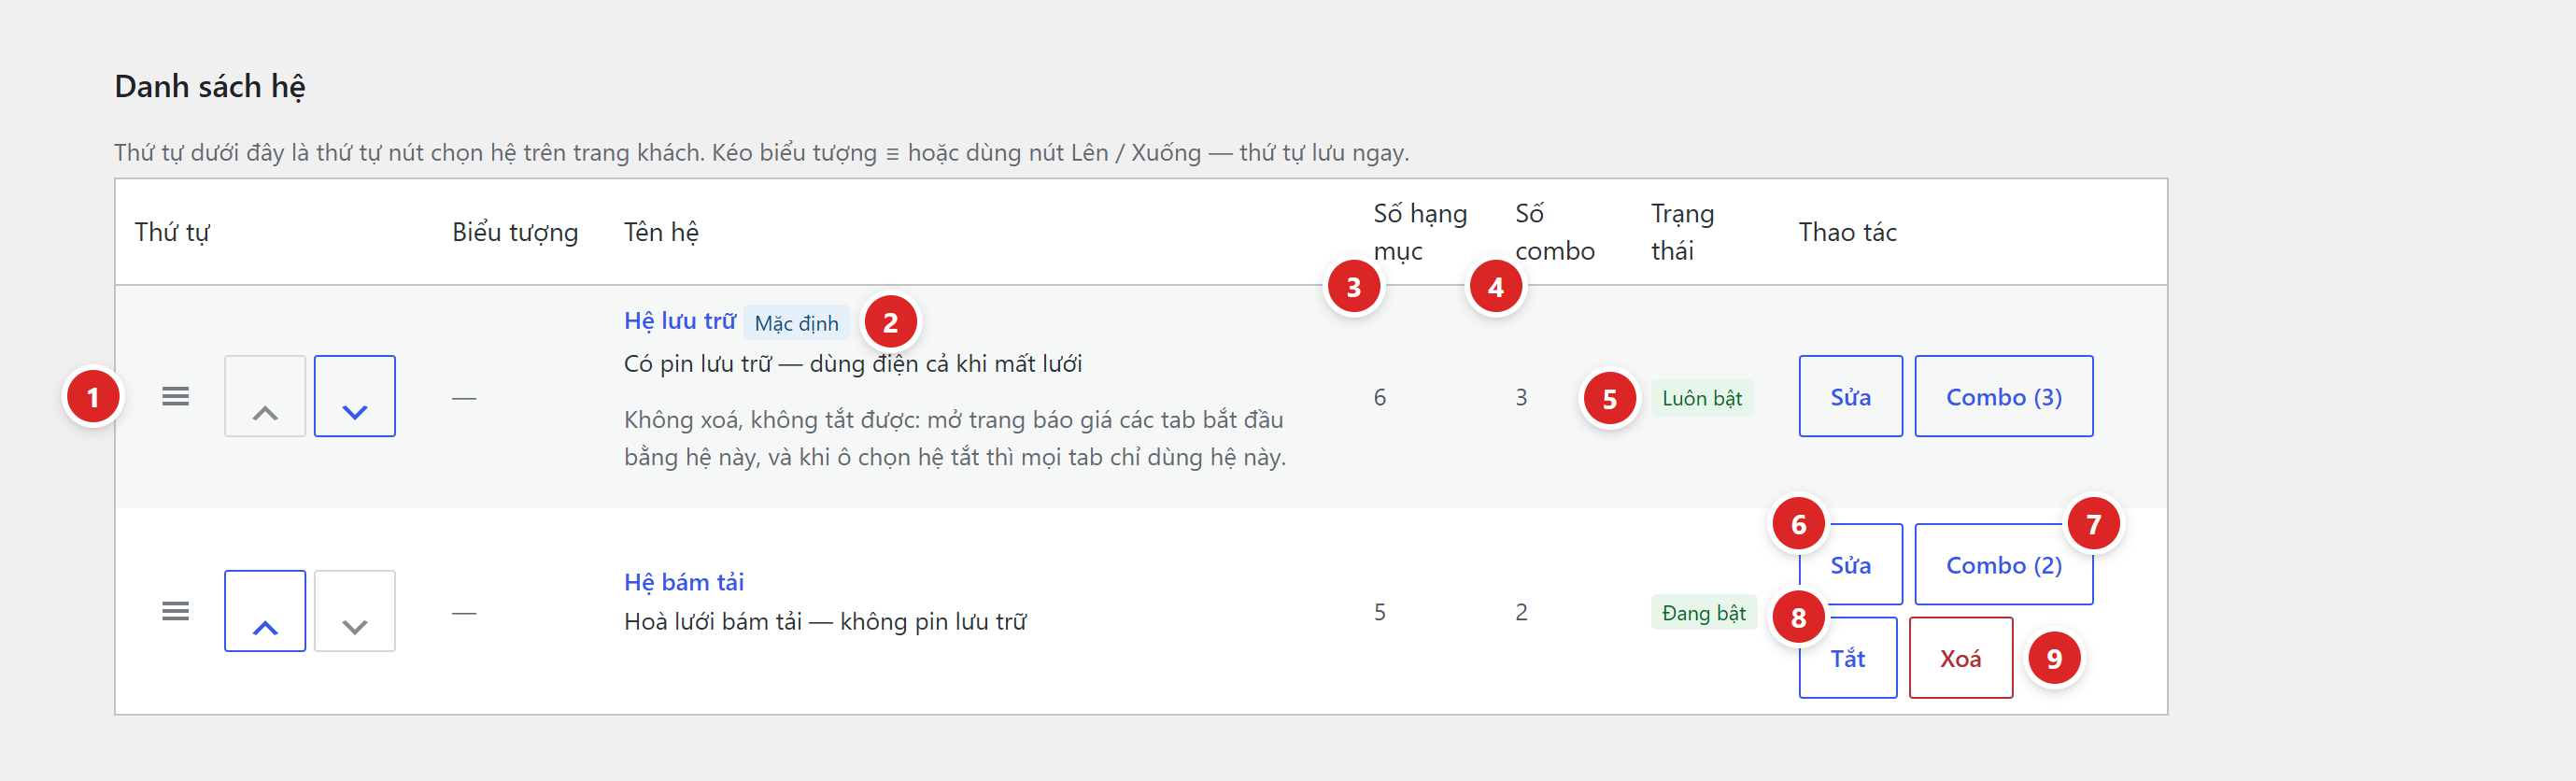Grab the drag handle of Hệ lưu trữ row

(175, 397)
